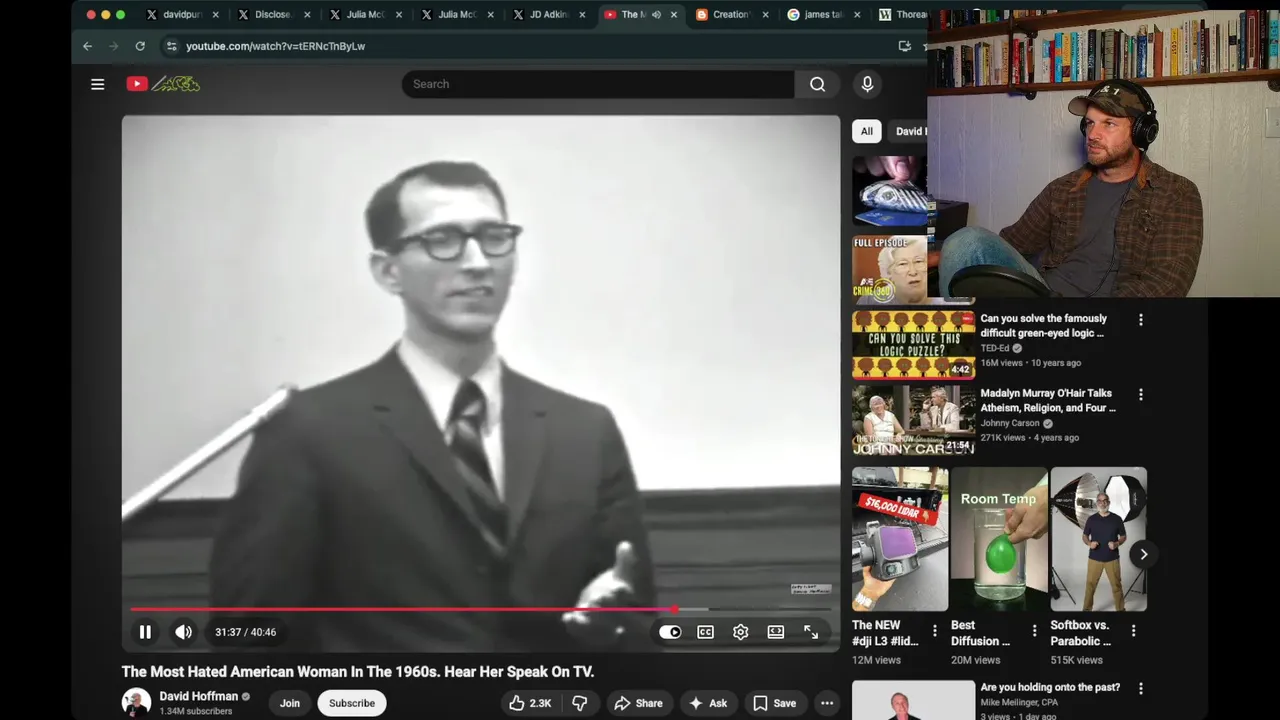Turn on closed captions (CC)
This screenshot has height=720, width=1280.
pyautogui.click(x=706, y=632)
